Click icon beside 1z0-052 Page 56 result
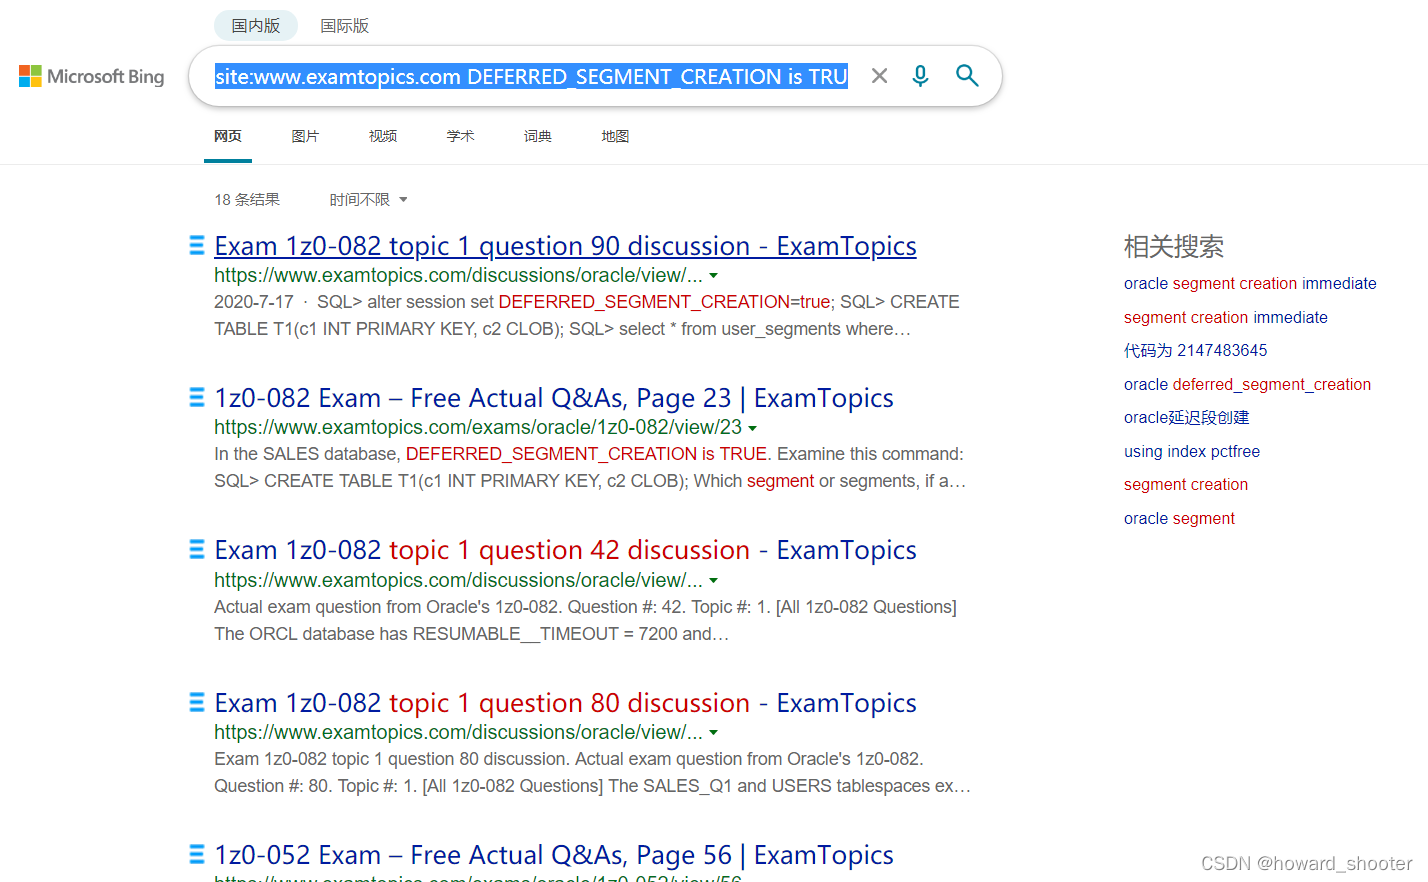The width and height of the screenshot is (1428, 882). [x=197, y=855]
